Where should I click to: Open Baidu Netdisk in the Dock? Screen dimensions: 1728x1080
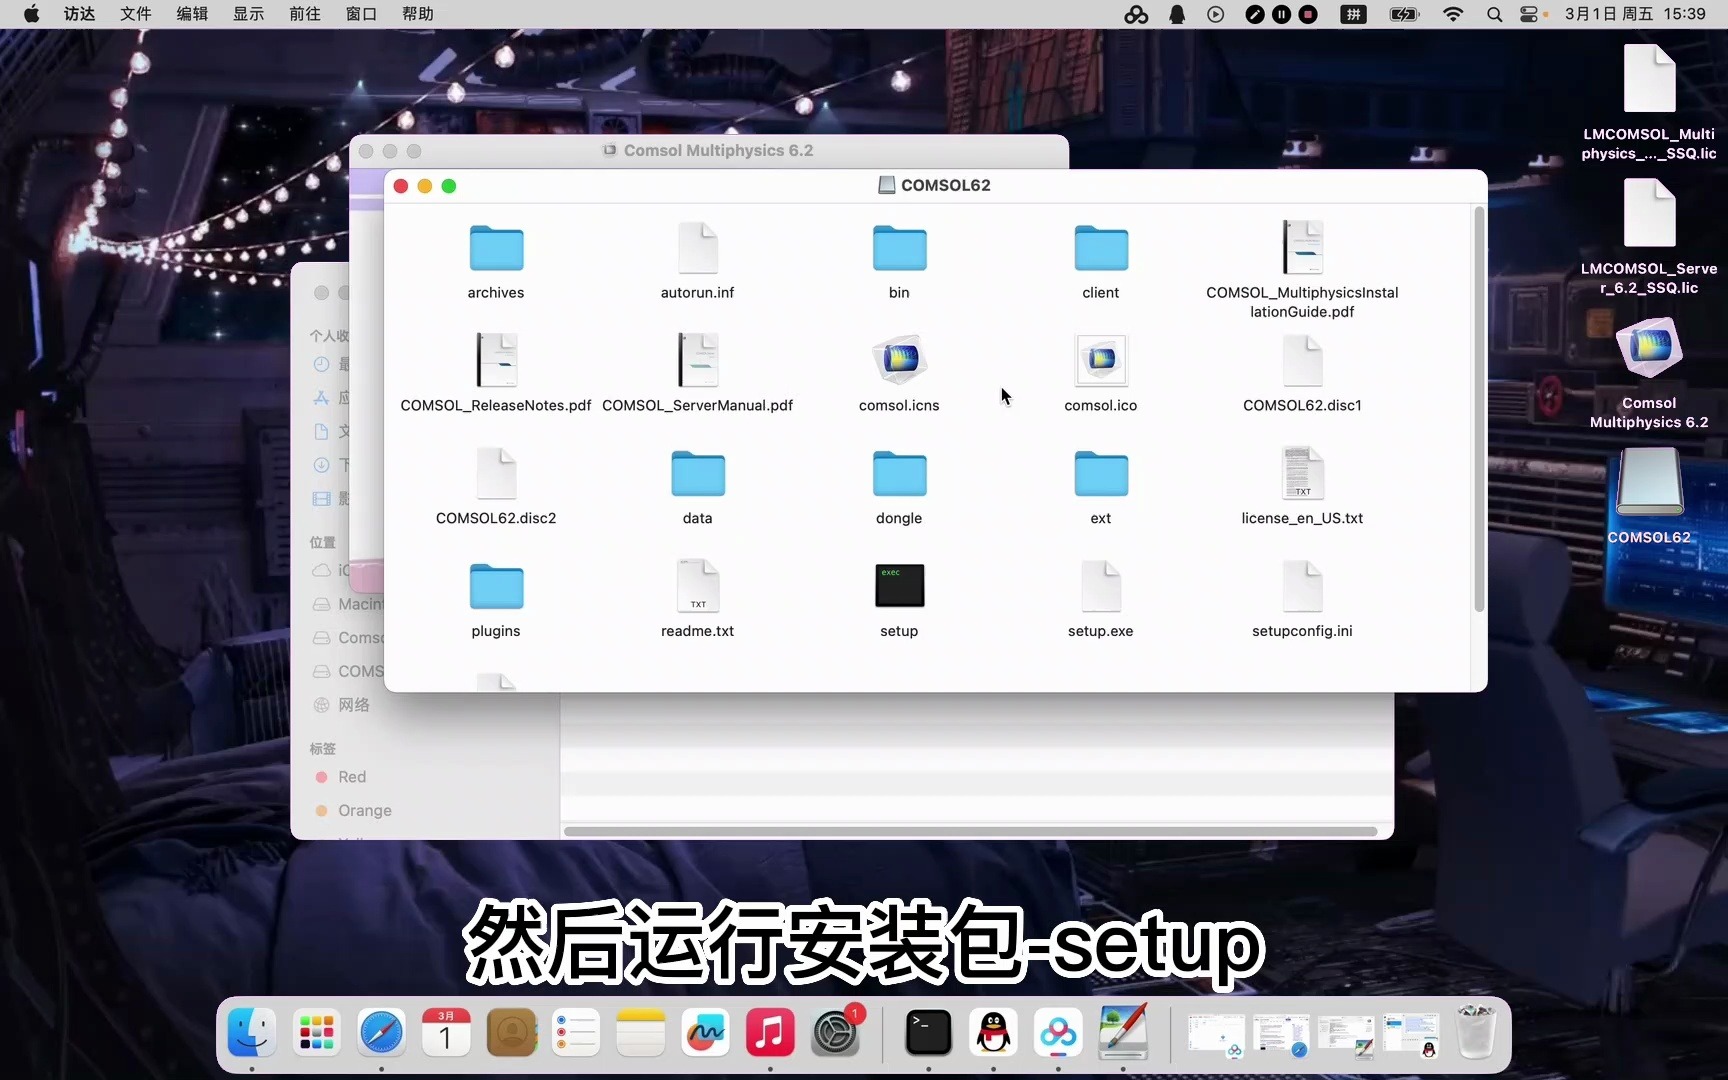click(1058, 1033)
